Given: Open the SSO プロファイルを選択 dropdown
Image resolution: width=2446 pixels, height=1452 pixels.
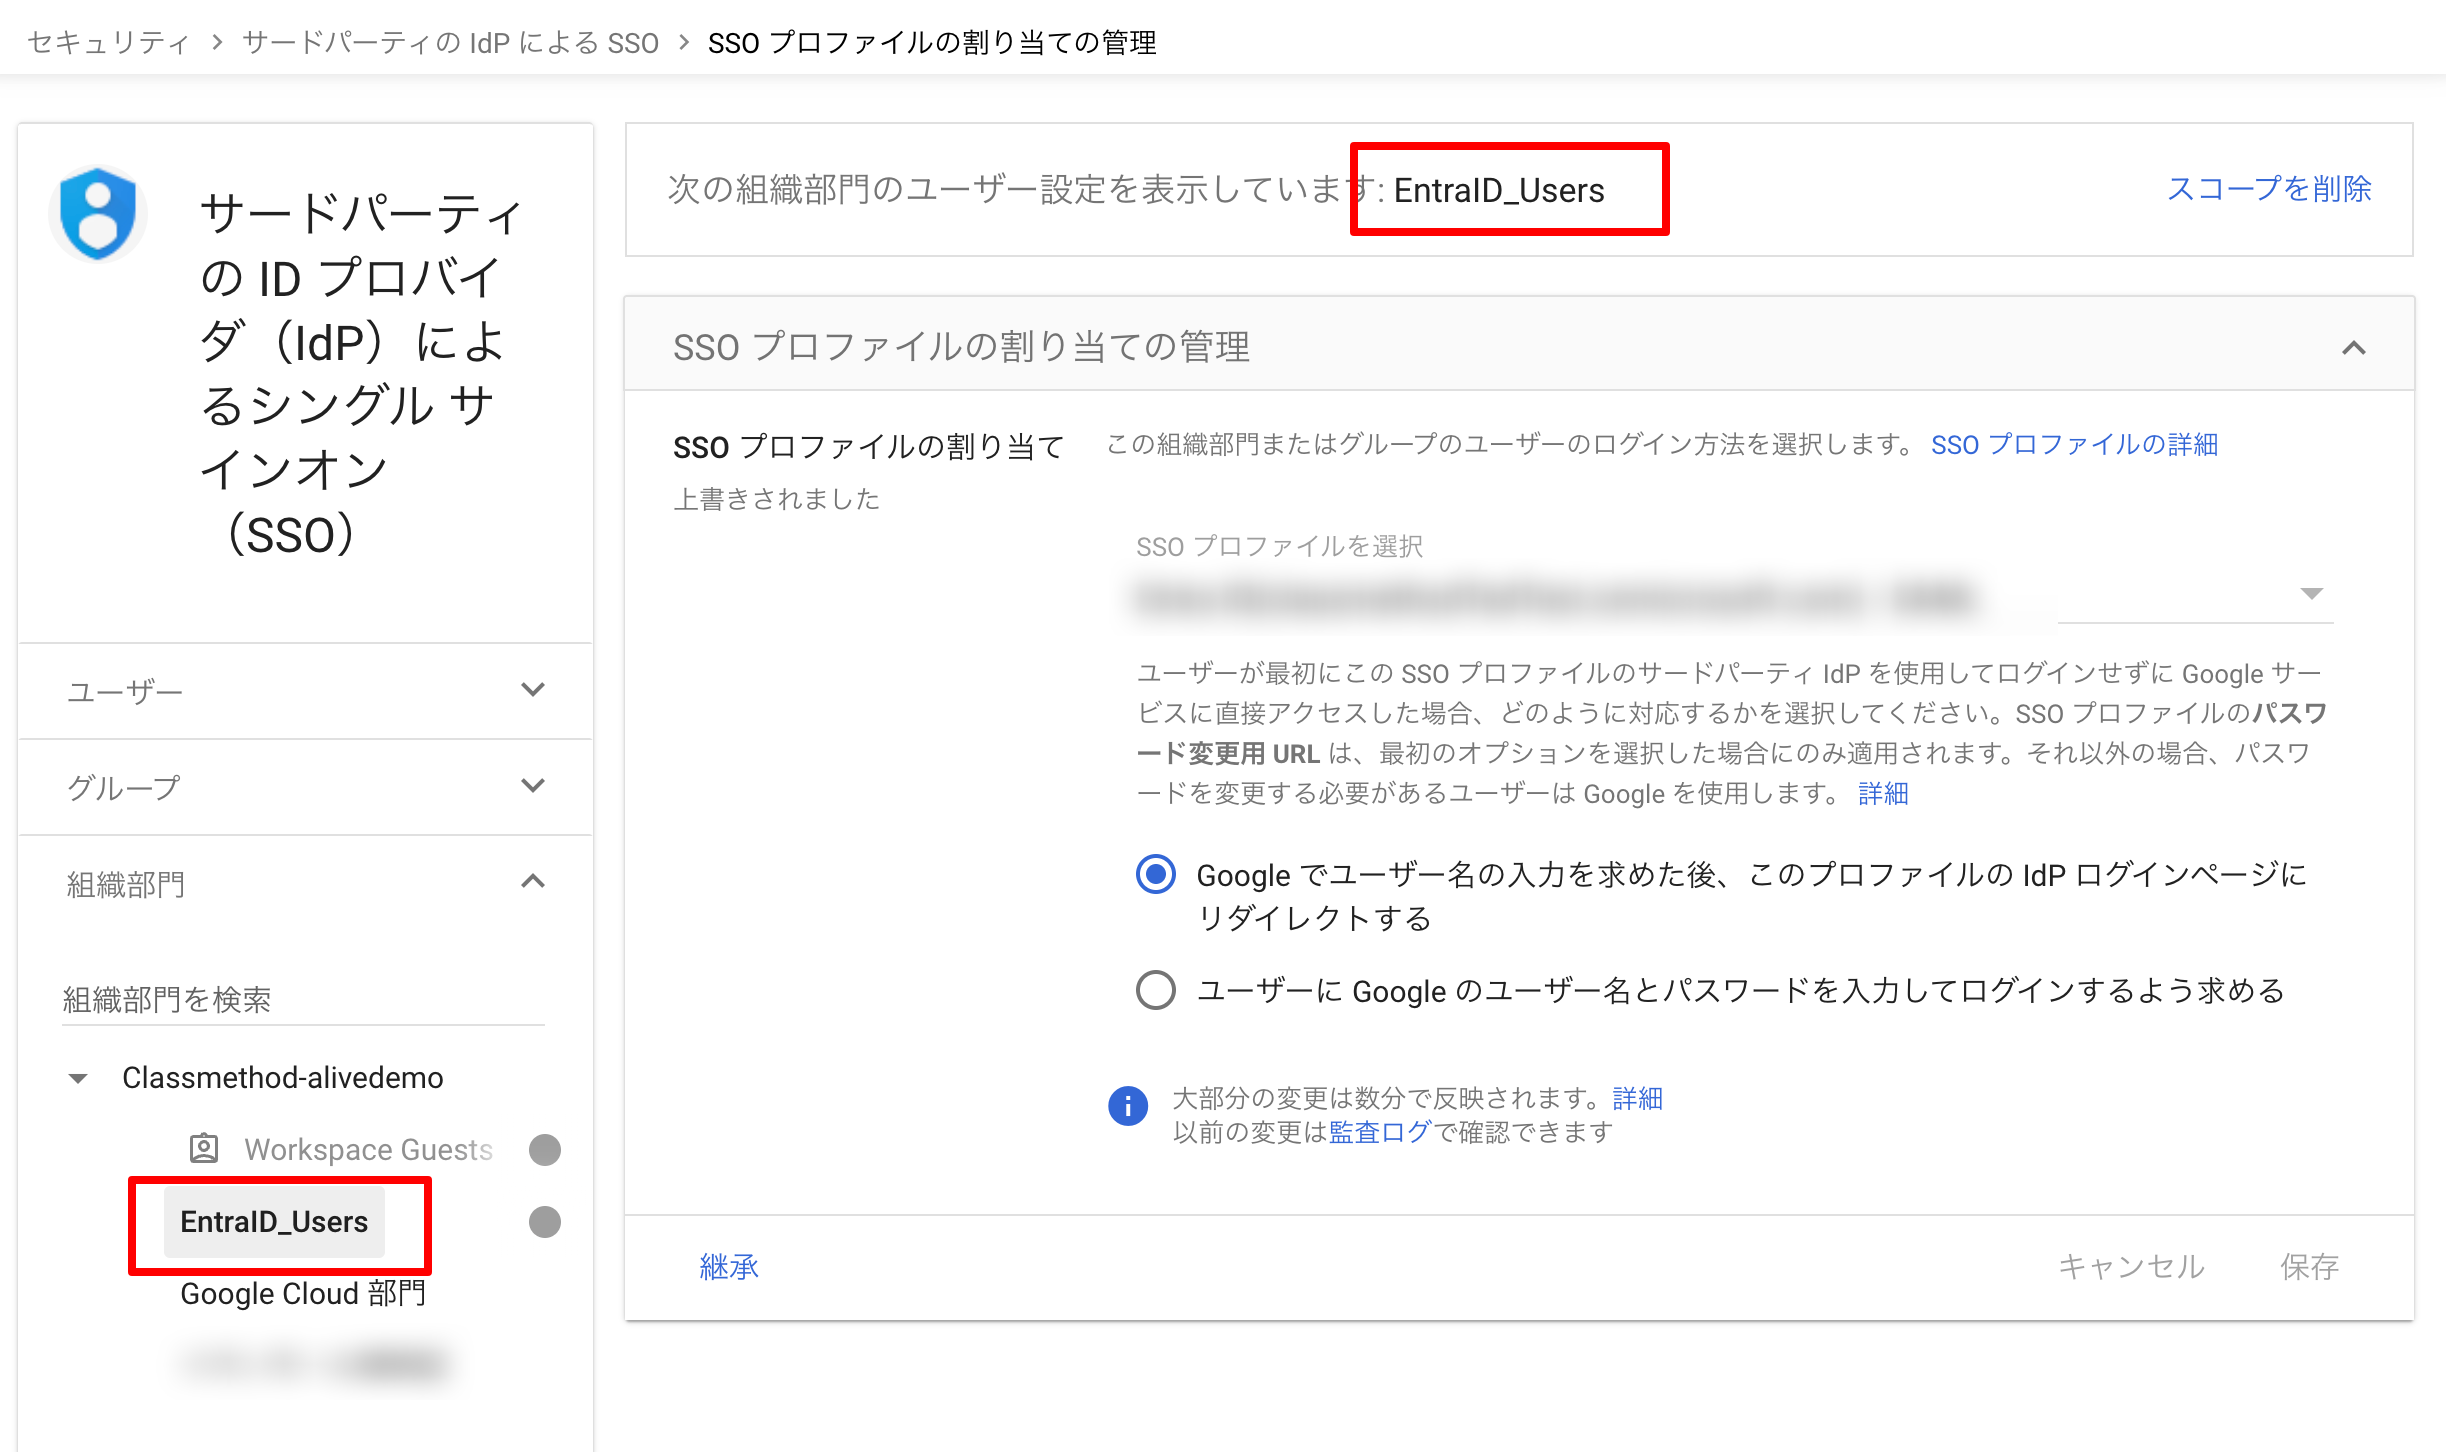Looking at the screenshot, I should pyautogui.click(x=2313, y=594).
